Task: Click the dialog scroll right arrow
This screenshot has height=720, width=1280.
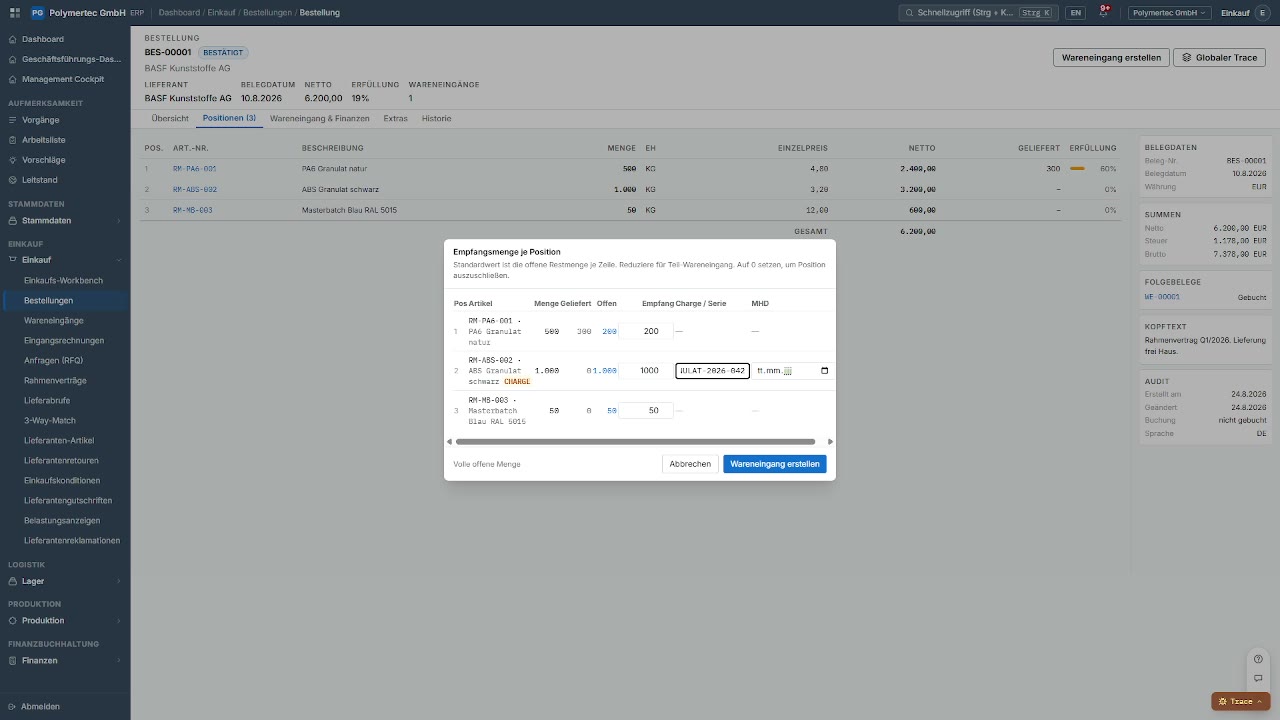Action: (x=830, y=441)
